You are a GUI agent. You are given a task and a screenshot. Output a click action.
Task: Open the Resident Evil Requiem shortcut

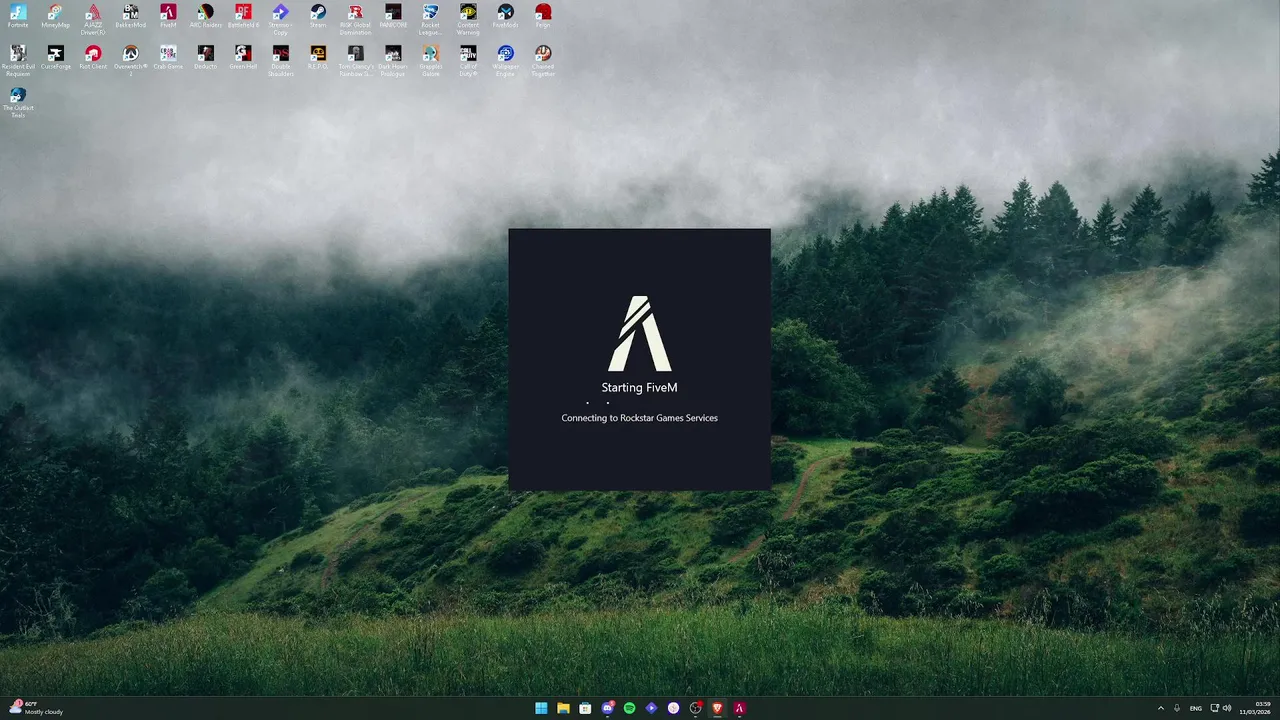[18, 60]
